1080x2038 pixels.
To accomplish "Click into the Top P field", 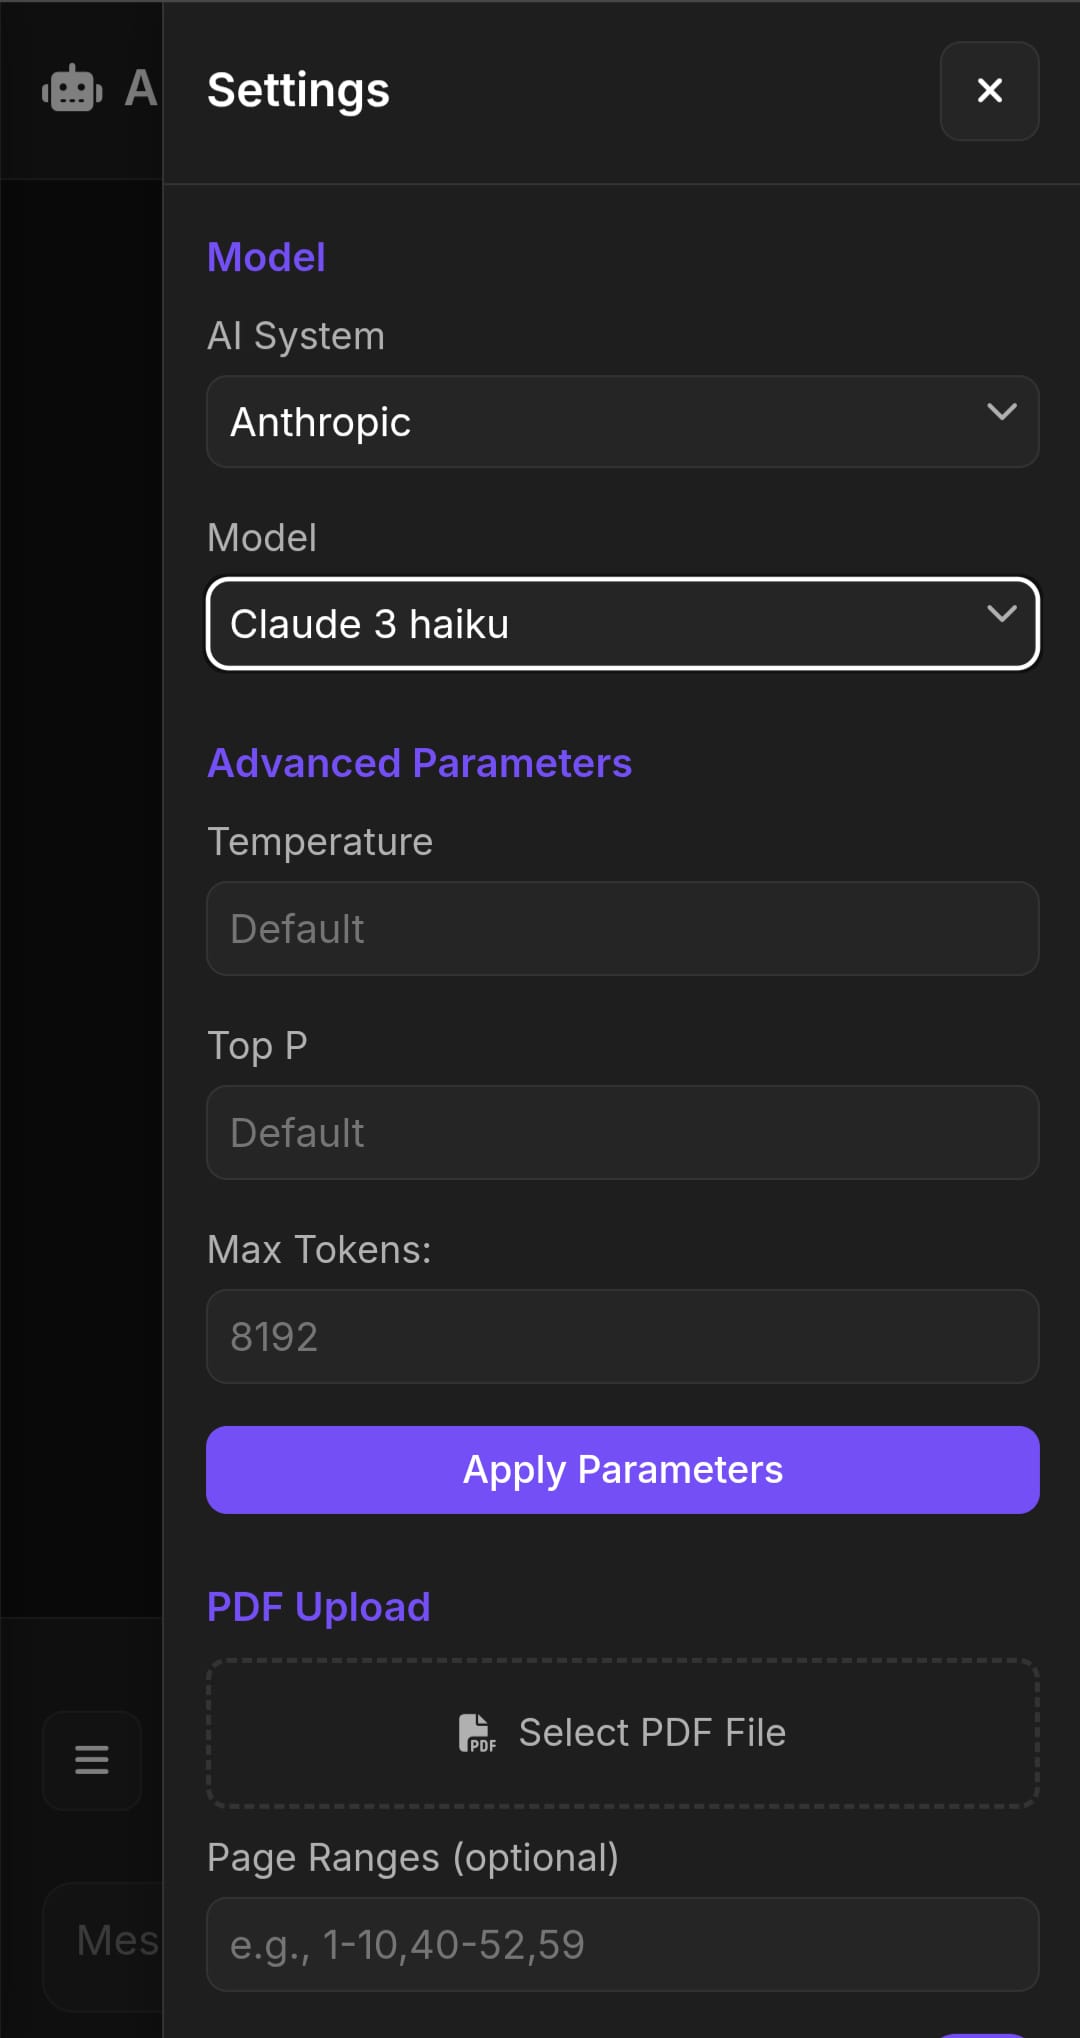I will coord(622,1133).
